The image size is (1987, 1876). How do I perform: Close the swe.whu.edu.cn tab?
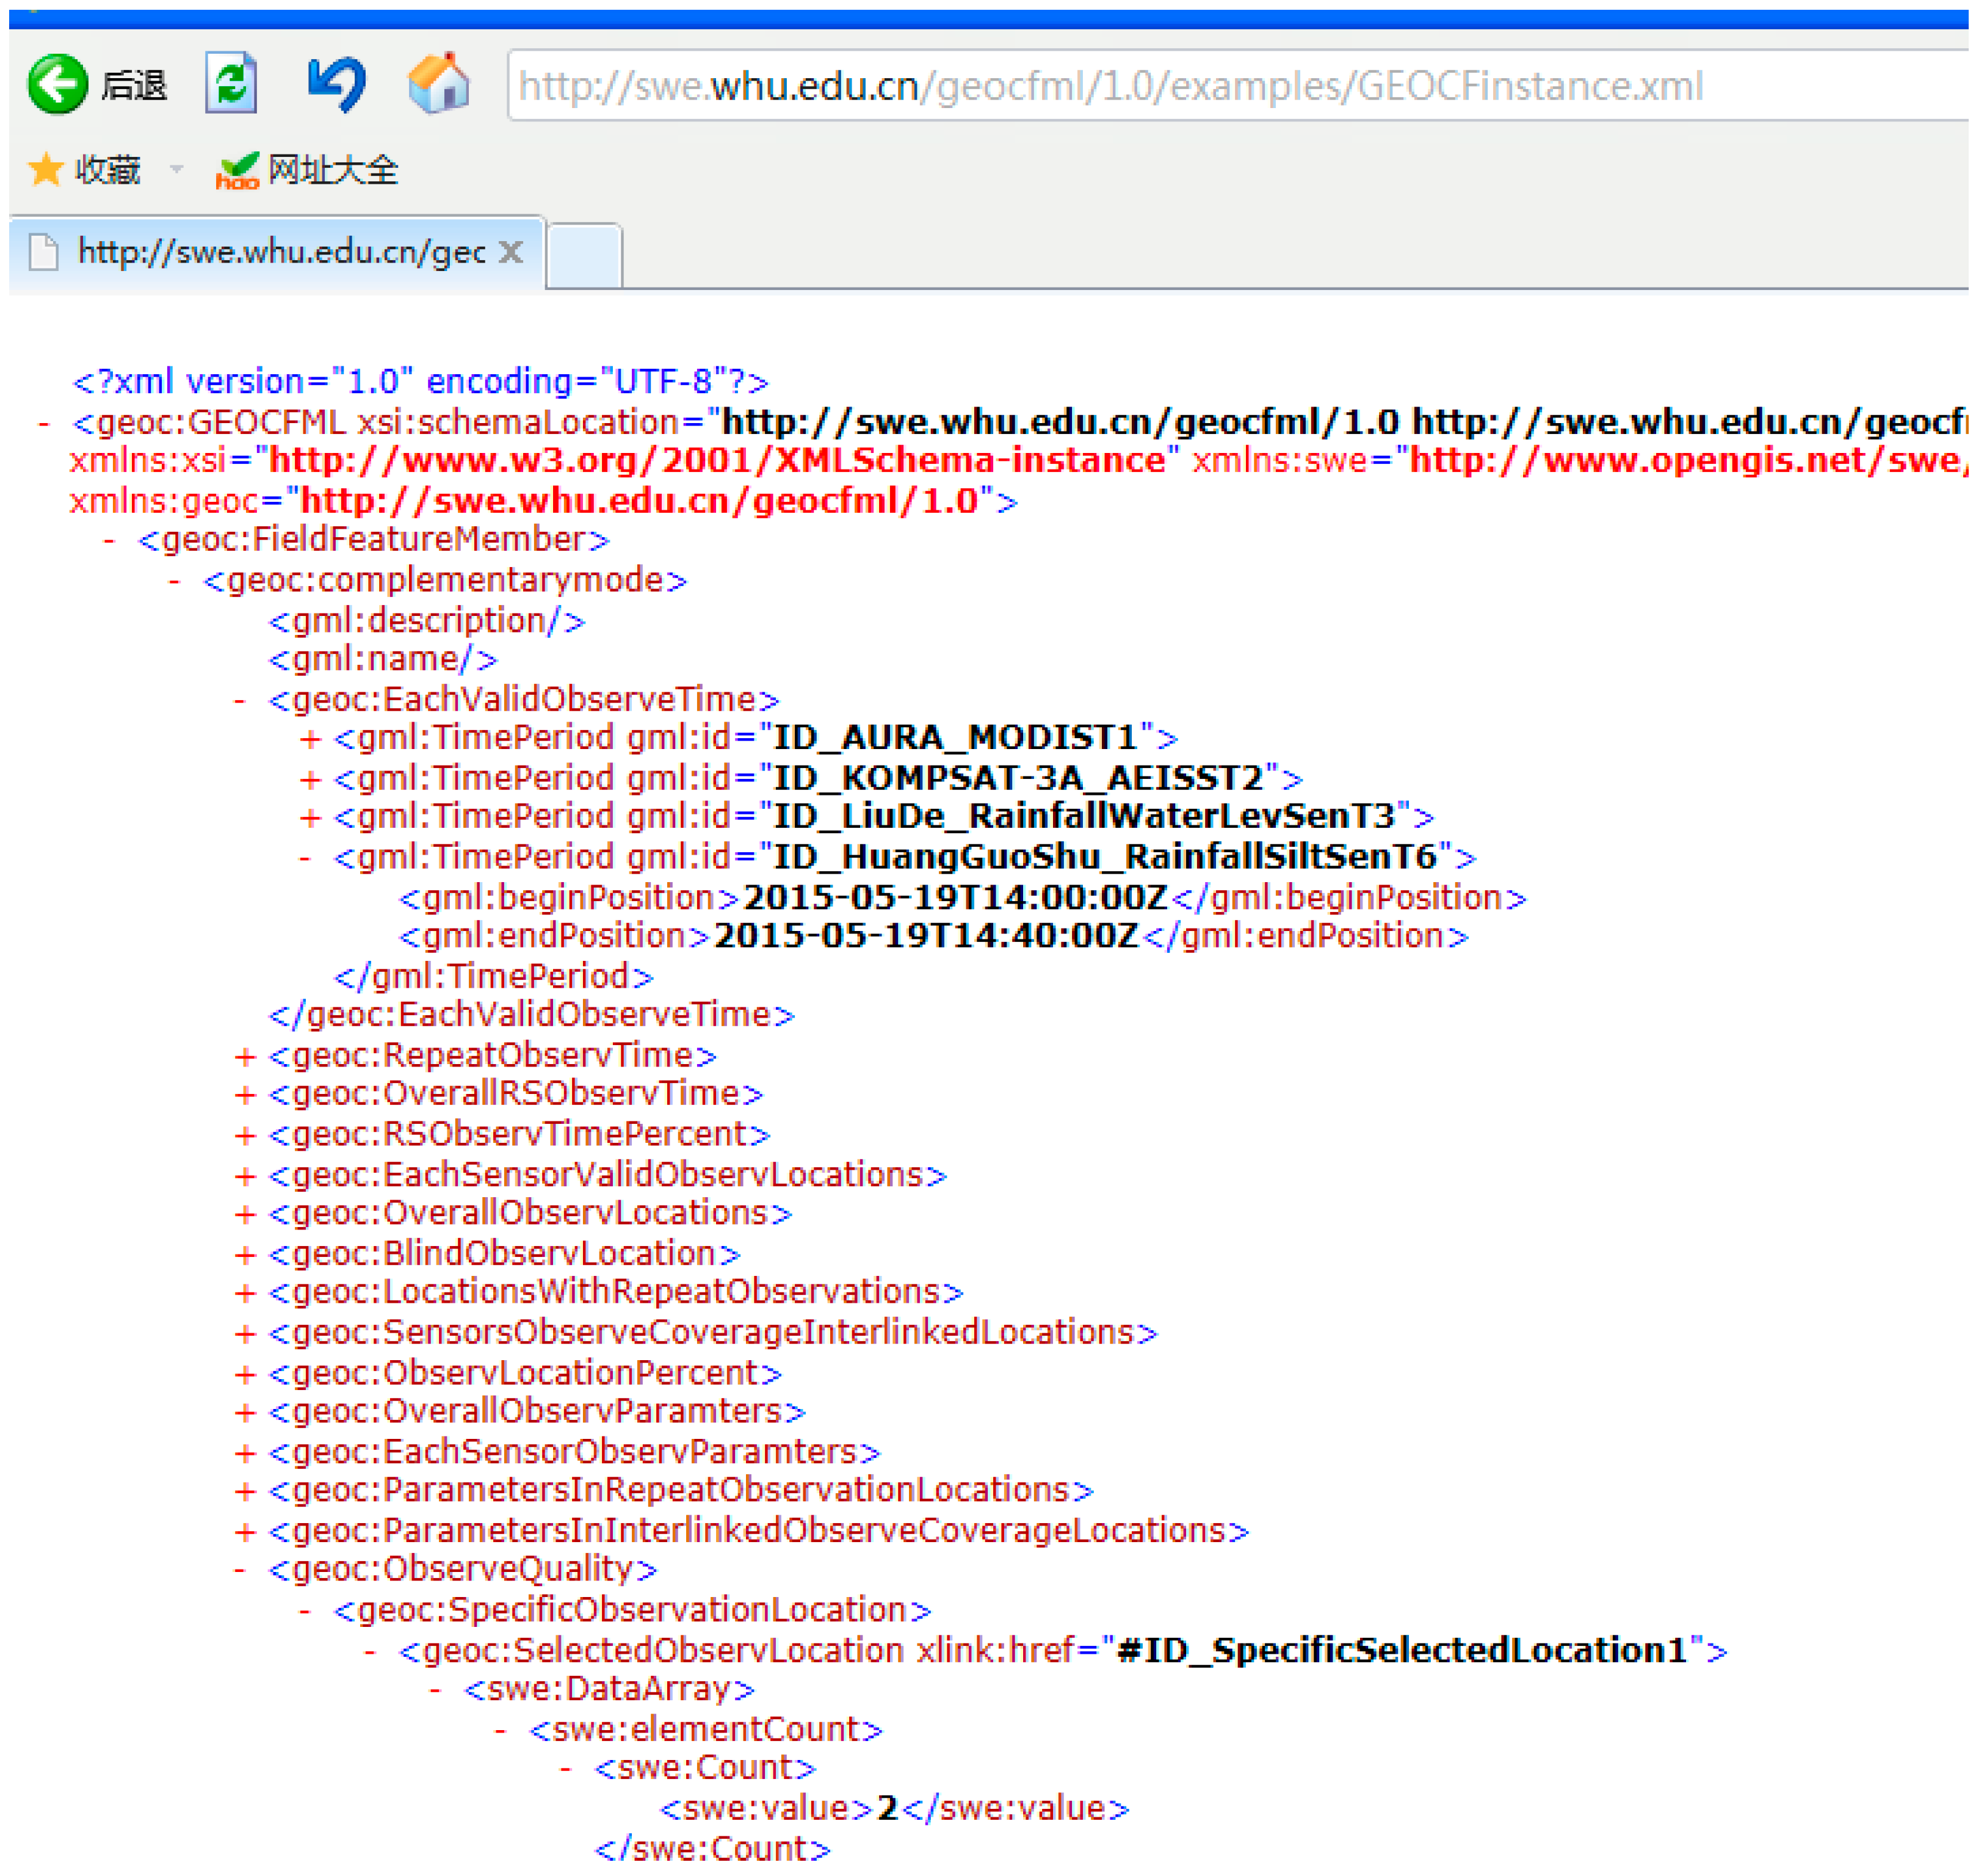pyautogui.click(x=511, y=252)
